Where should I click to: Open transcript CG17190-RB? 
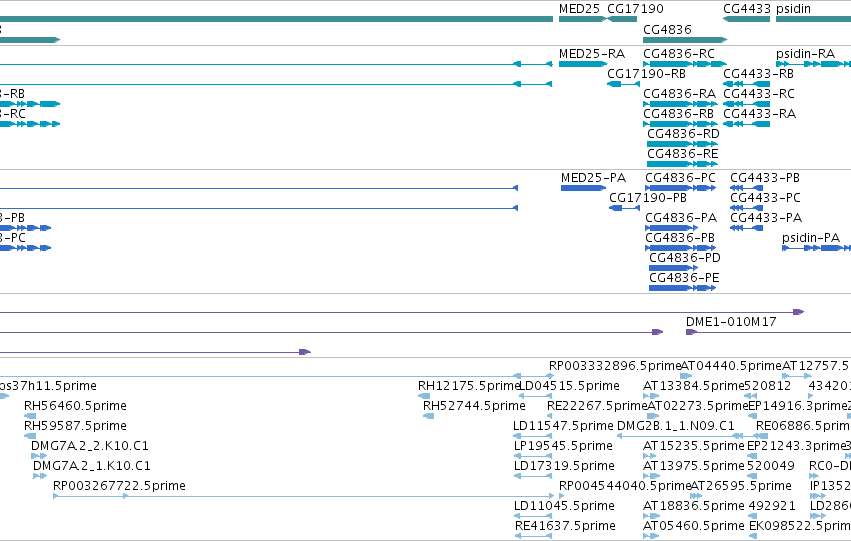646,74
